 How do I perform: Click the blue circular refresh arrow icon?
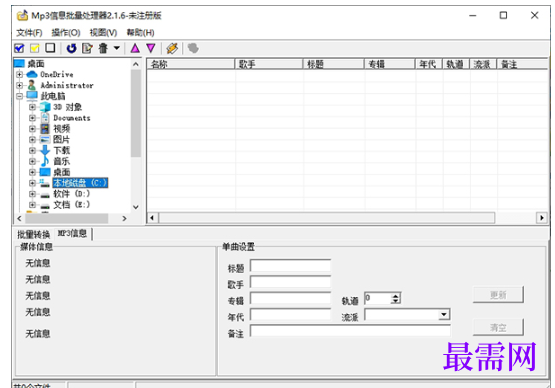tap(71, 48)
